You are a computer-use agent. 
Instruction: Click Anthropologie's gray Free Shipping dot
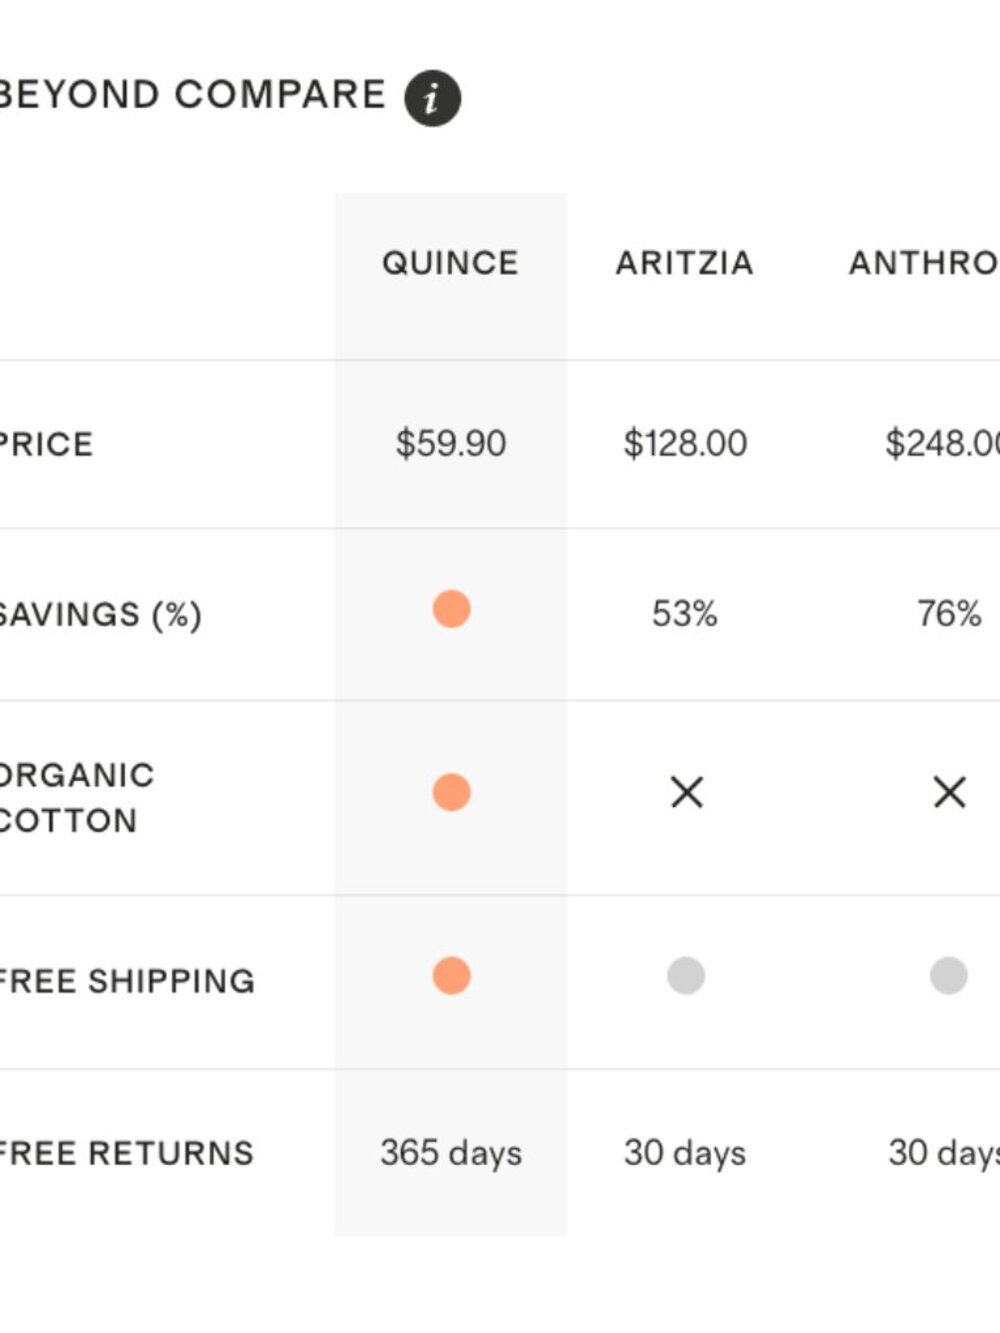948,975
